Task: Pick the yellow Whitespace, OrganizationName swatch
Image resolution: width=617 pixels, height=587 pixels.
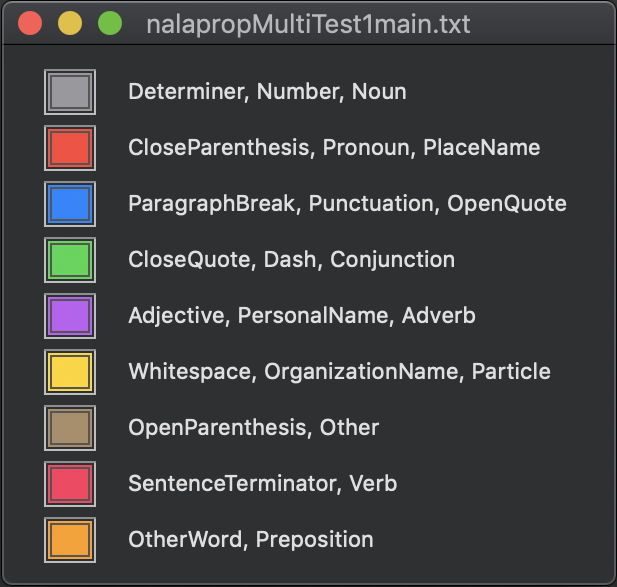Action: (x=69, y=372)
